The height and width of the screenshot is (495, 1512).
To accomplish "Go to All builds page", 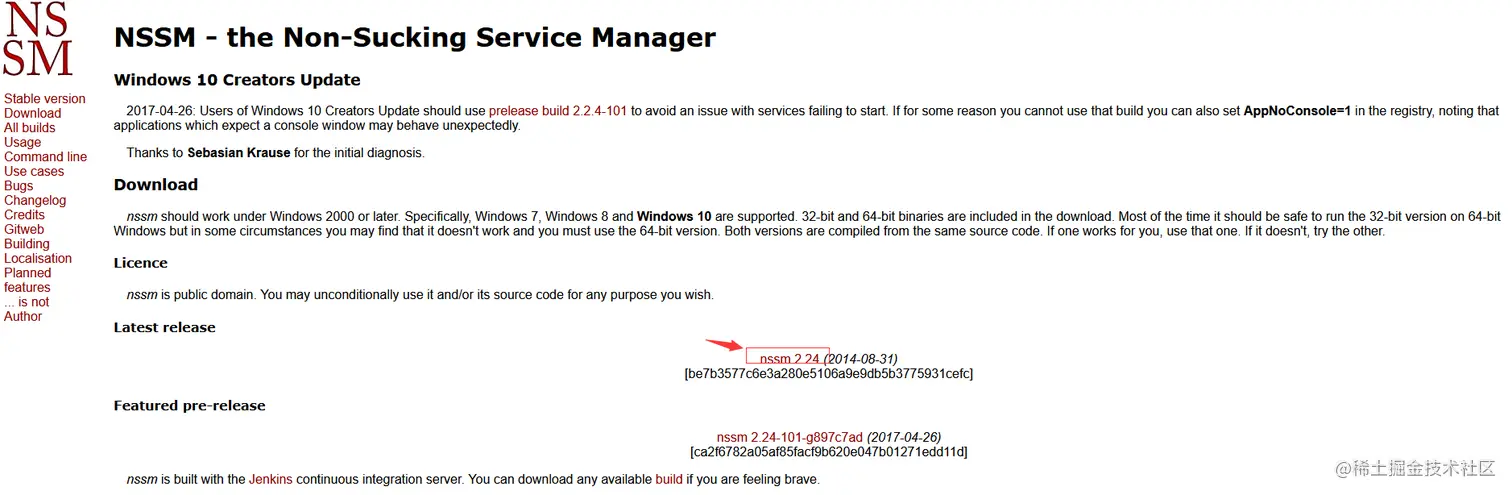I will click(30, 128).
